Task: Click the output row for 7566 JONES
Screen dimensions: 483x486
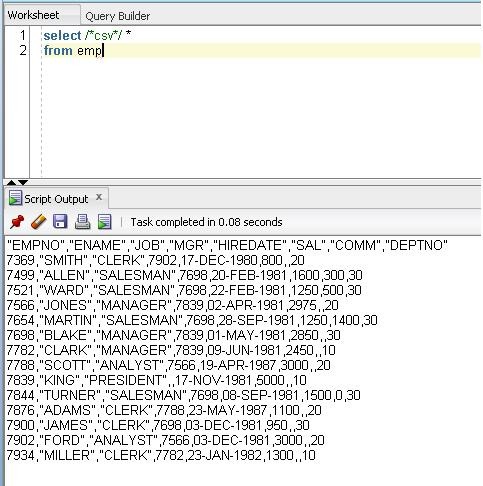Action: pyautogui.click(x=172, y=305)
